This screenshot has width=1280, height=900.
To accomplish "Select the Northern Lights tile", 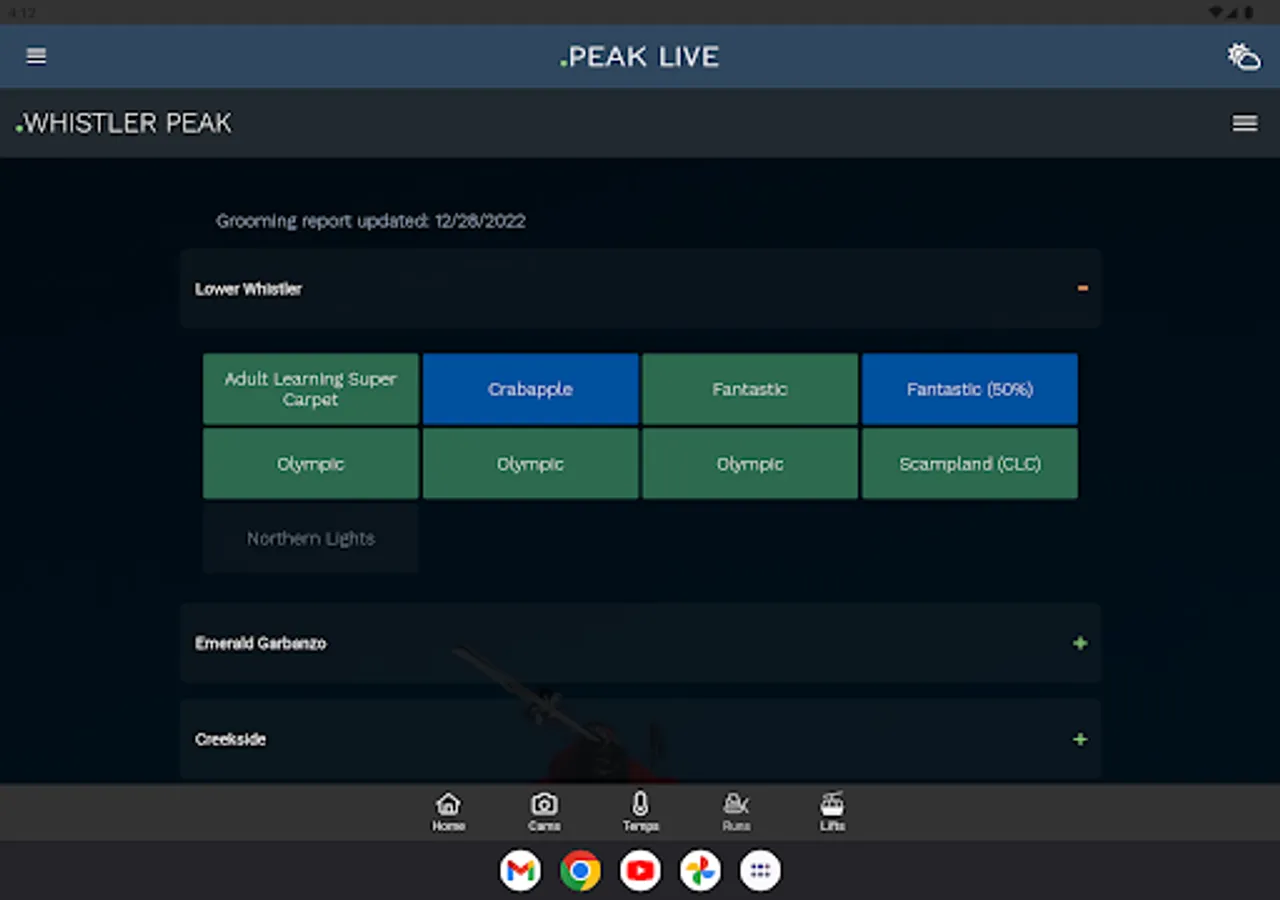I will (311, 538).
